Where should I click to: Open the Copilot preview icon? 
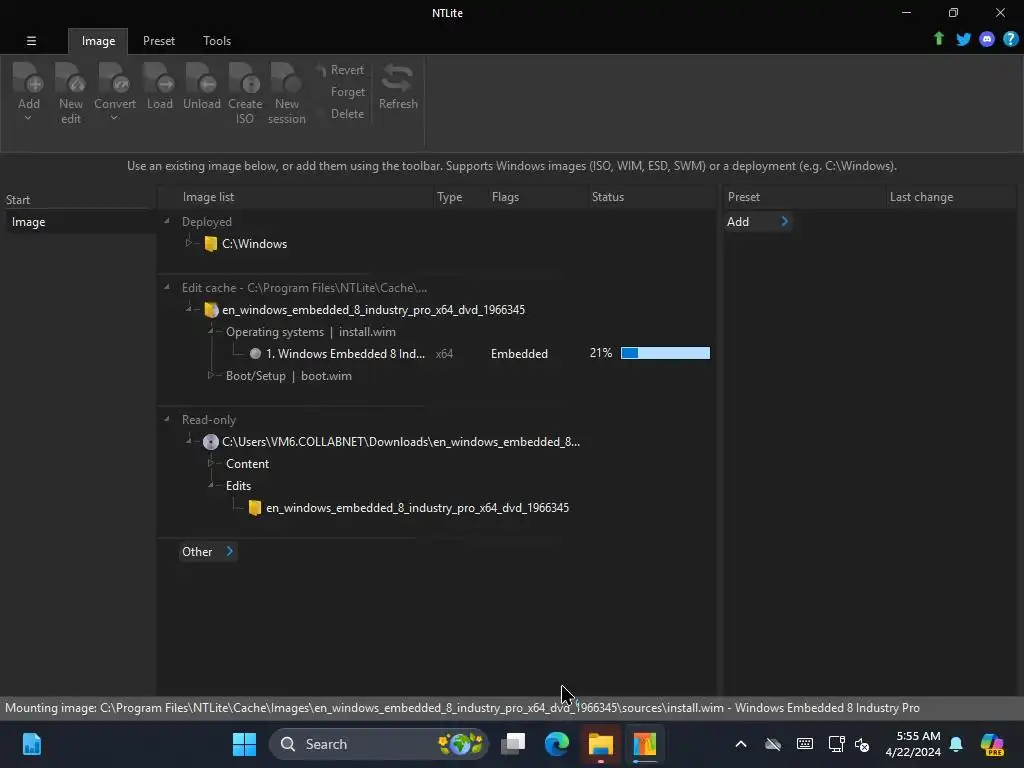tap(991, 744)
